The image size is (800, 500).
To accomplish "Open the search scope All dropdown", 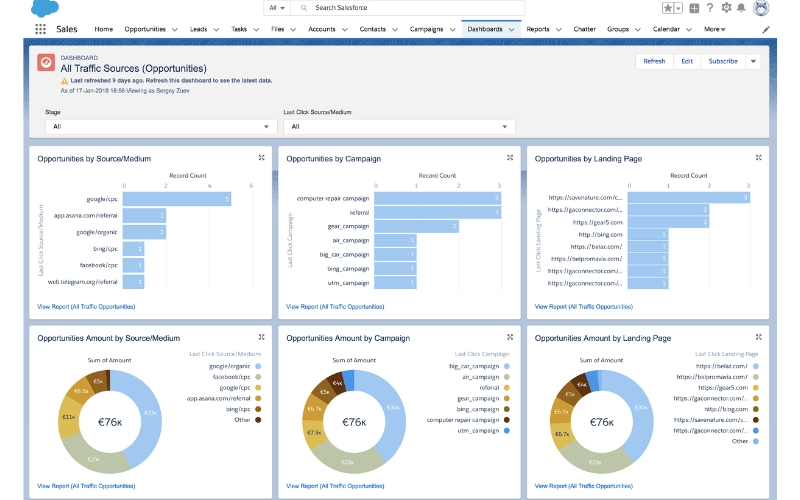I will 277,8.
